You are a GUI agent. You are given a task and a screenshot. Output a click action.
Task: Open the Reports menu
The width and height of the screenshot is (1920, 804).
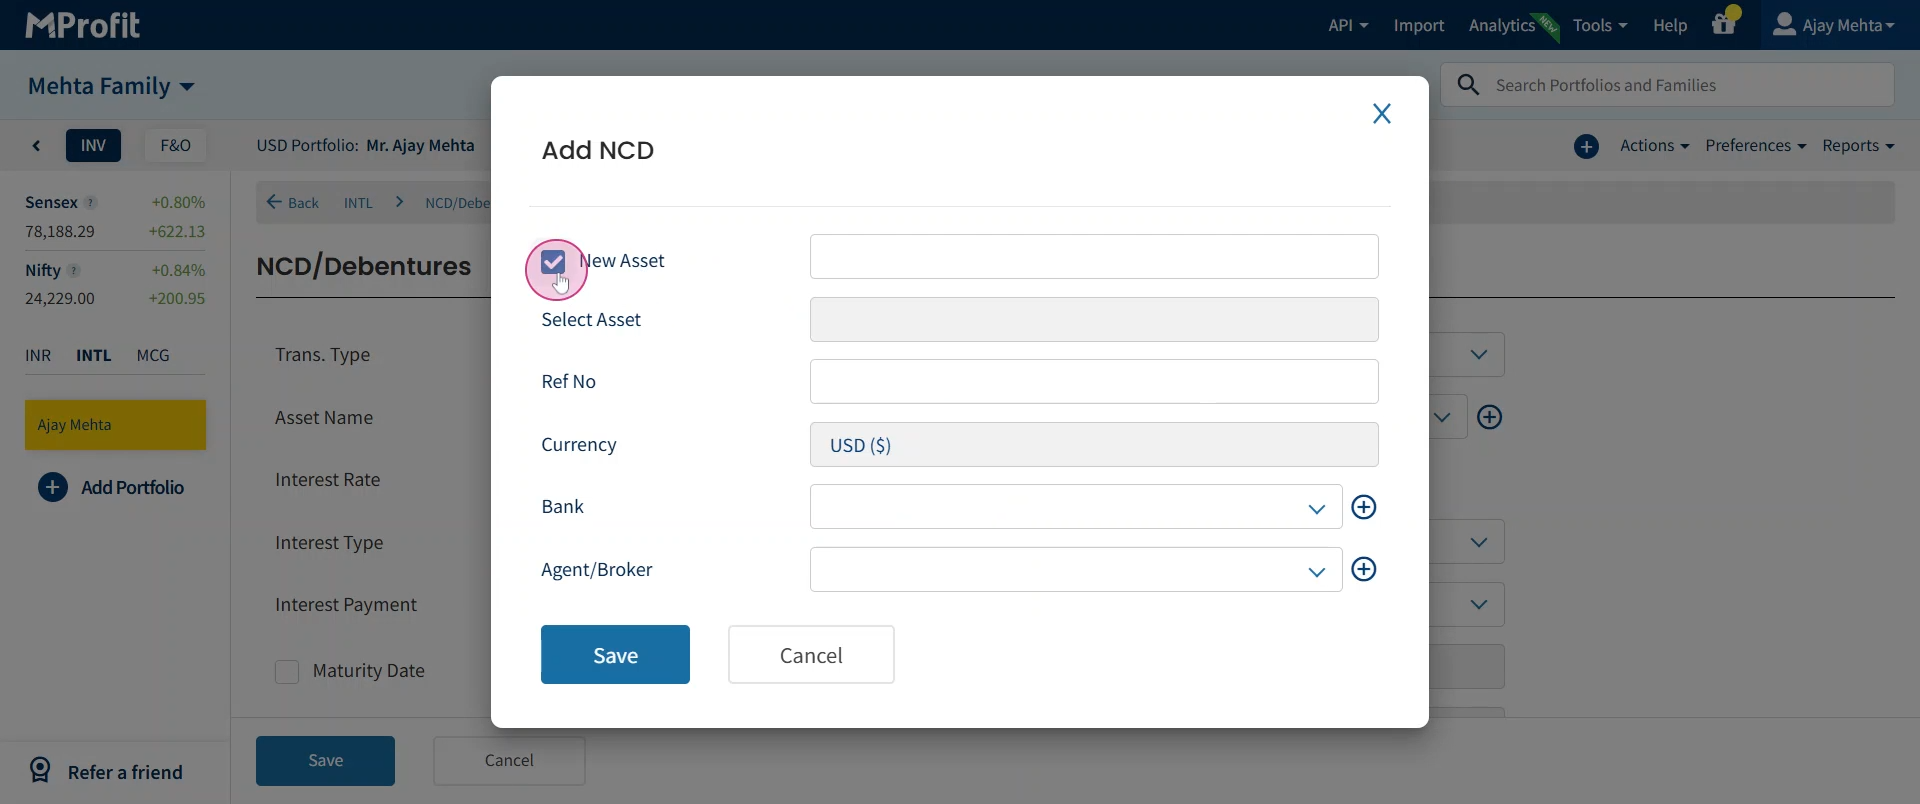[x=1857, y=146]
